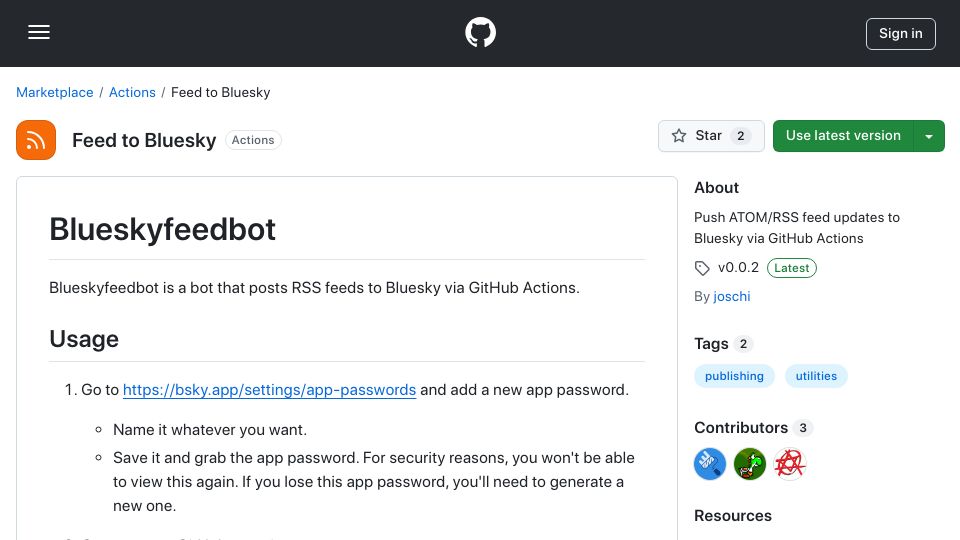Viewport: 960px width, 540px height.
Task: Open author joschi profile link
Action: [732, 296]
